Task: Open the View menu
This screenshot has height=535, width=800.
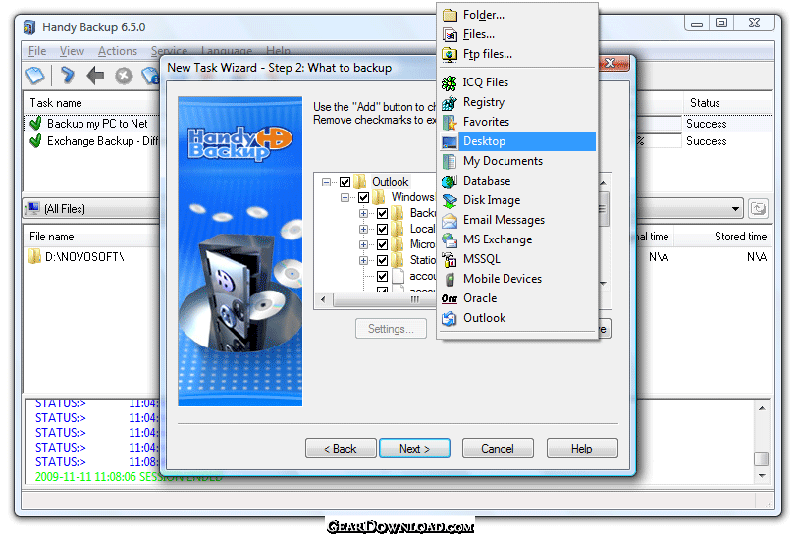Action: pyautogui.click(x=71, y=51)
